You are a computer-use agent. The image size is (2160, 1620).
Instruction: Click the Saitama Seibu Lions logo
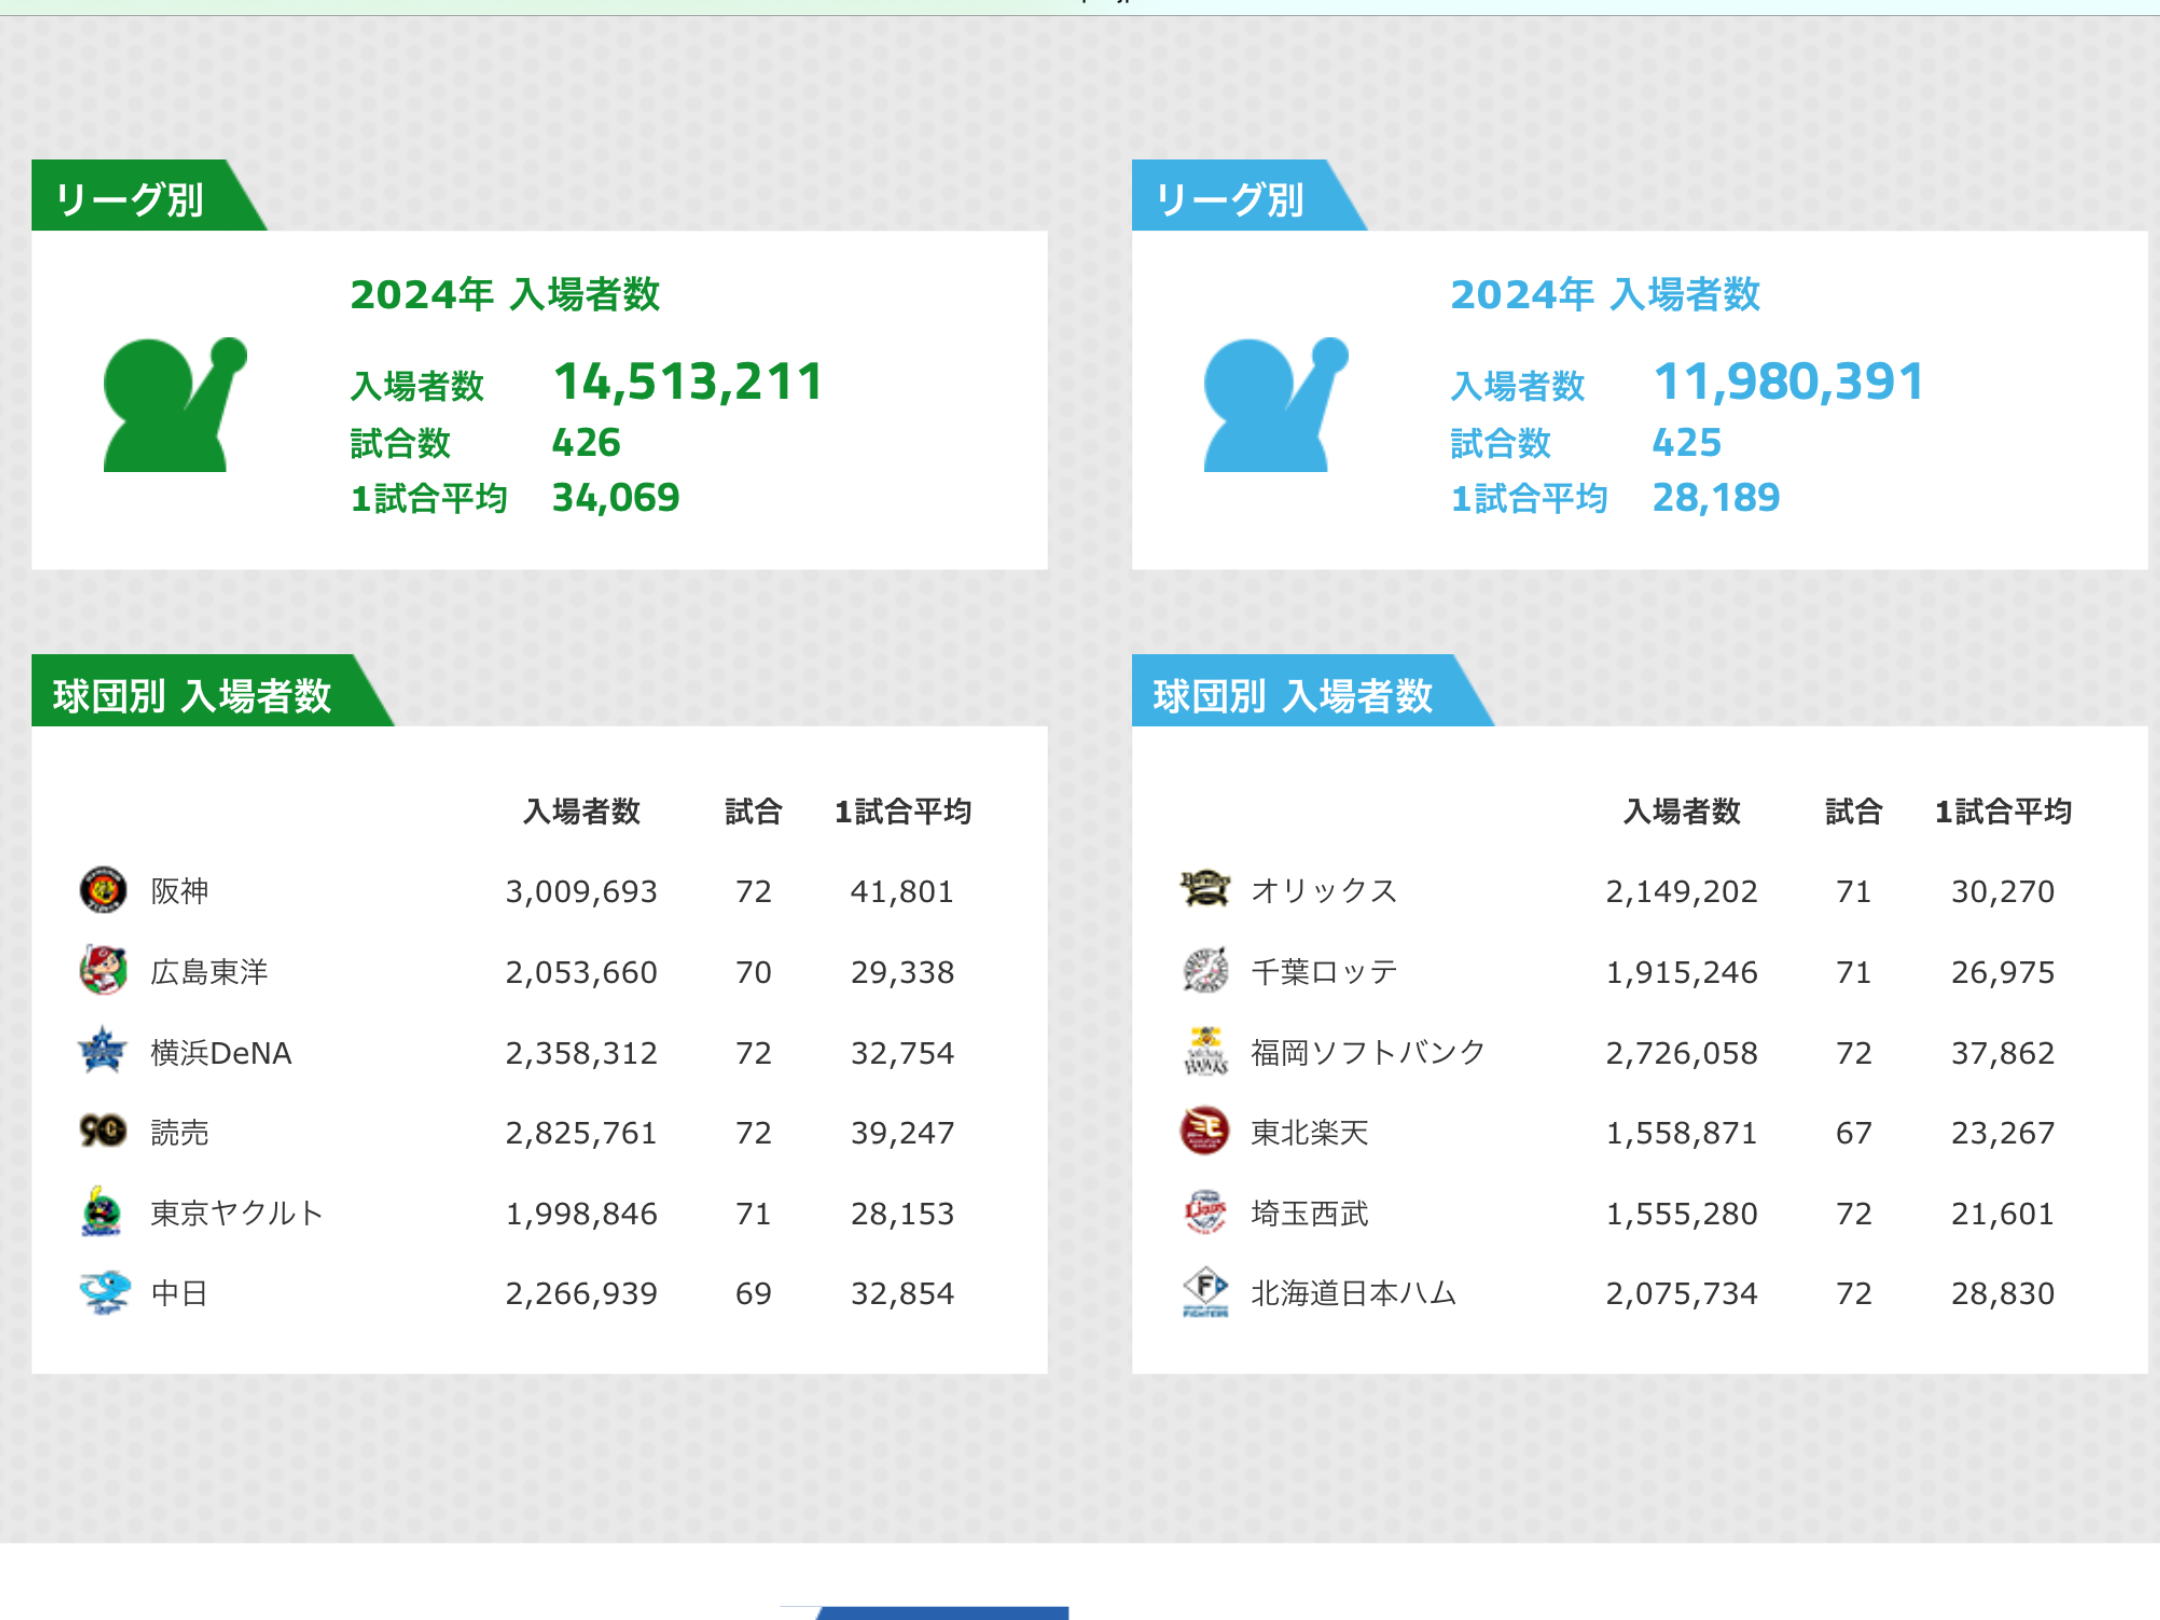[1205, 1212]
